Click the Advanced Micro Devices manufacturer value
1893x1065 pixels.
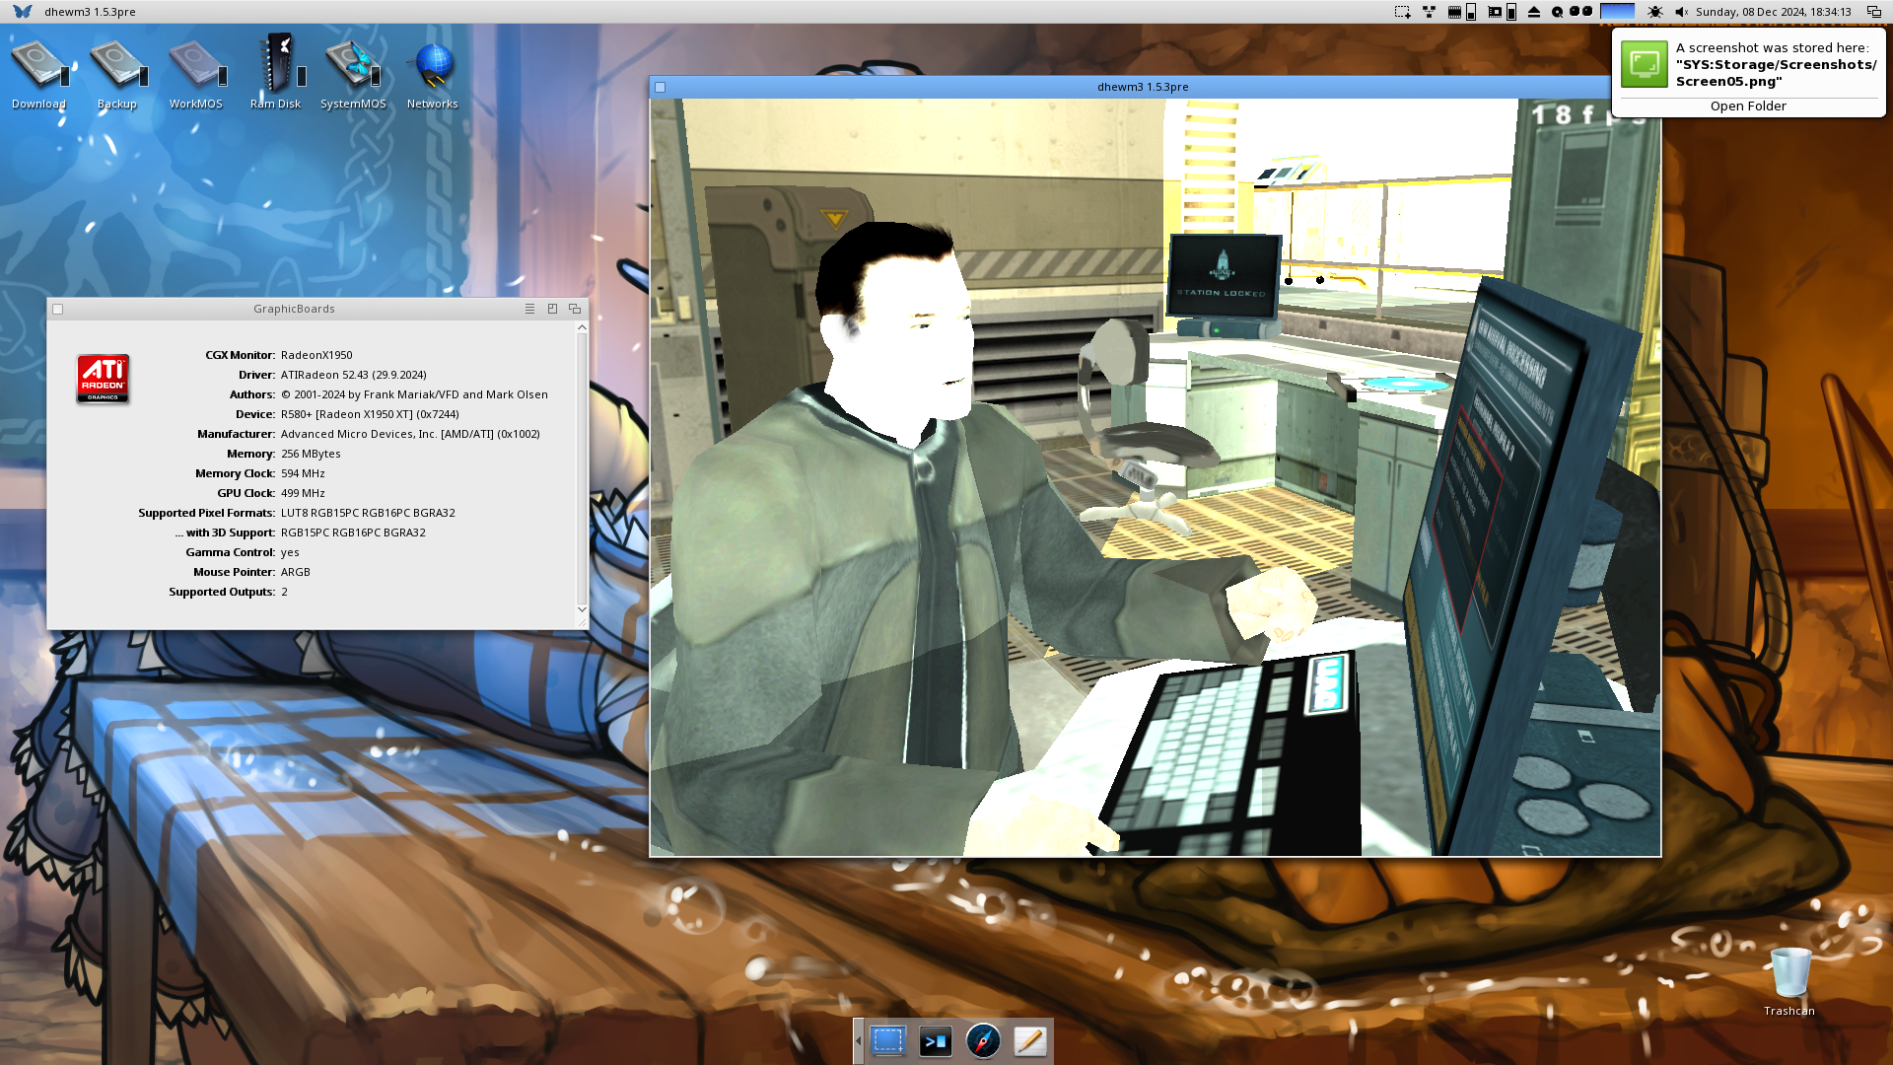pyautogui.click(x=410, y=434)
